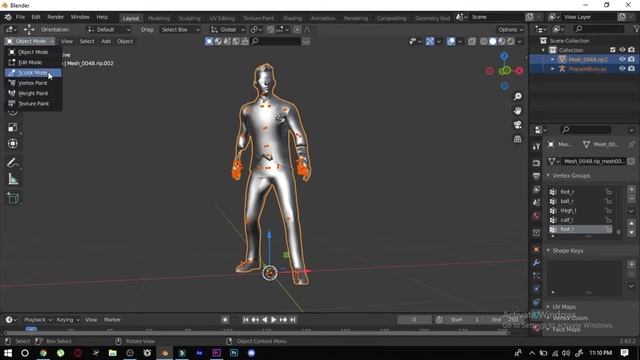Open the Tool properties tab
Viewport: 640px width, 360px height.
[x=536, y=146]
